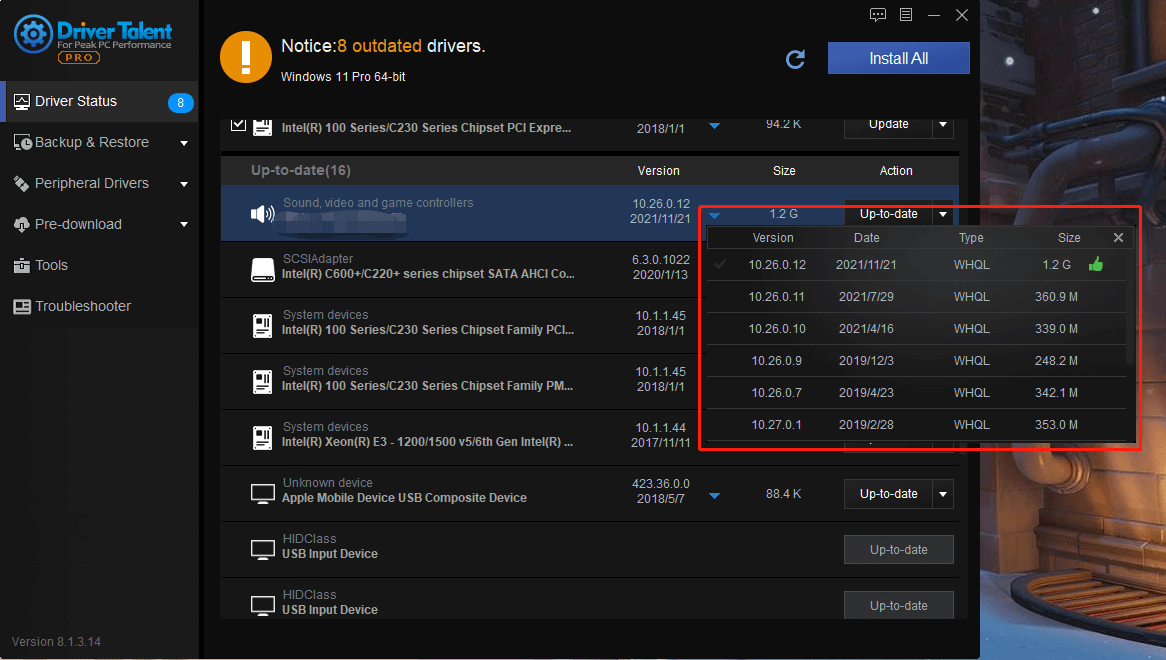The image size is (1166, 660).
Task: Click the green thumbs-up recommended icon
Action: pyautogui.click(x=1095, y=264)
